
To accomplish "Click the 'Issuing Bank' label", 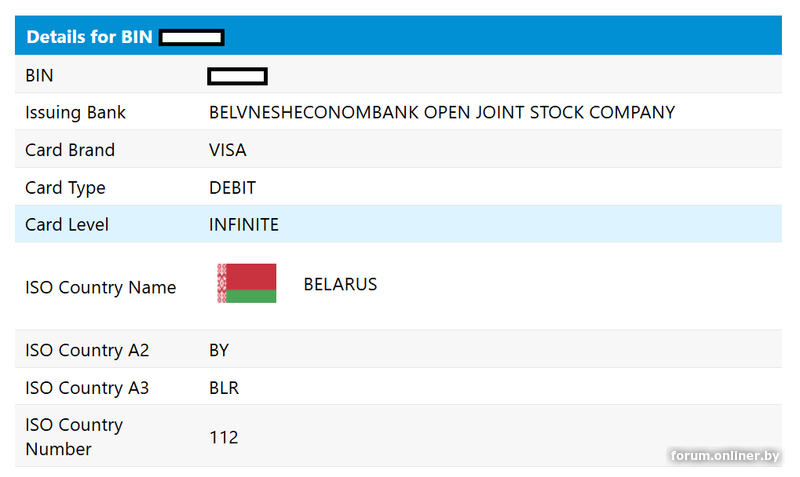I will pyautogui.click(x=75, y=112).
